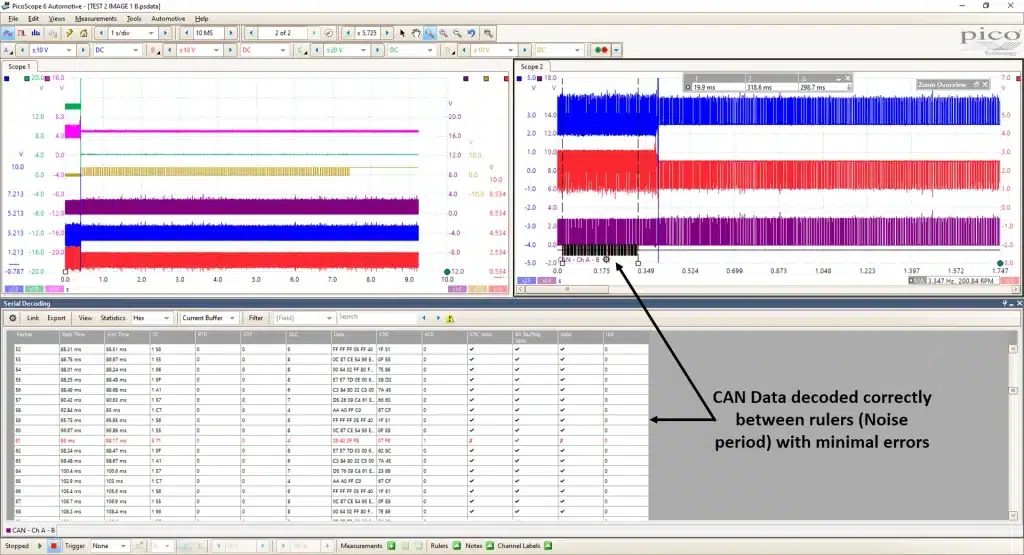This screenshot has width=1024, height=555.
Task: Click Export in Serial Decoding toolbar
Action: pos(56,318)
